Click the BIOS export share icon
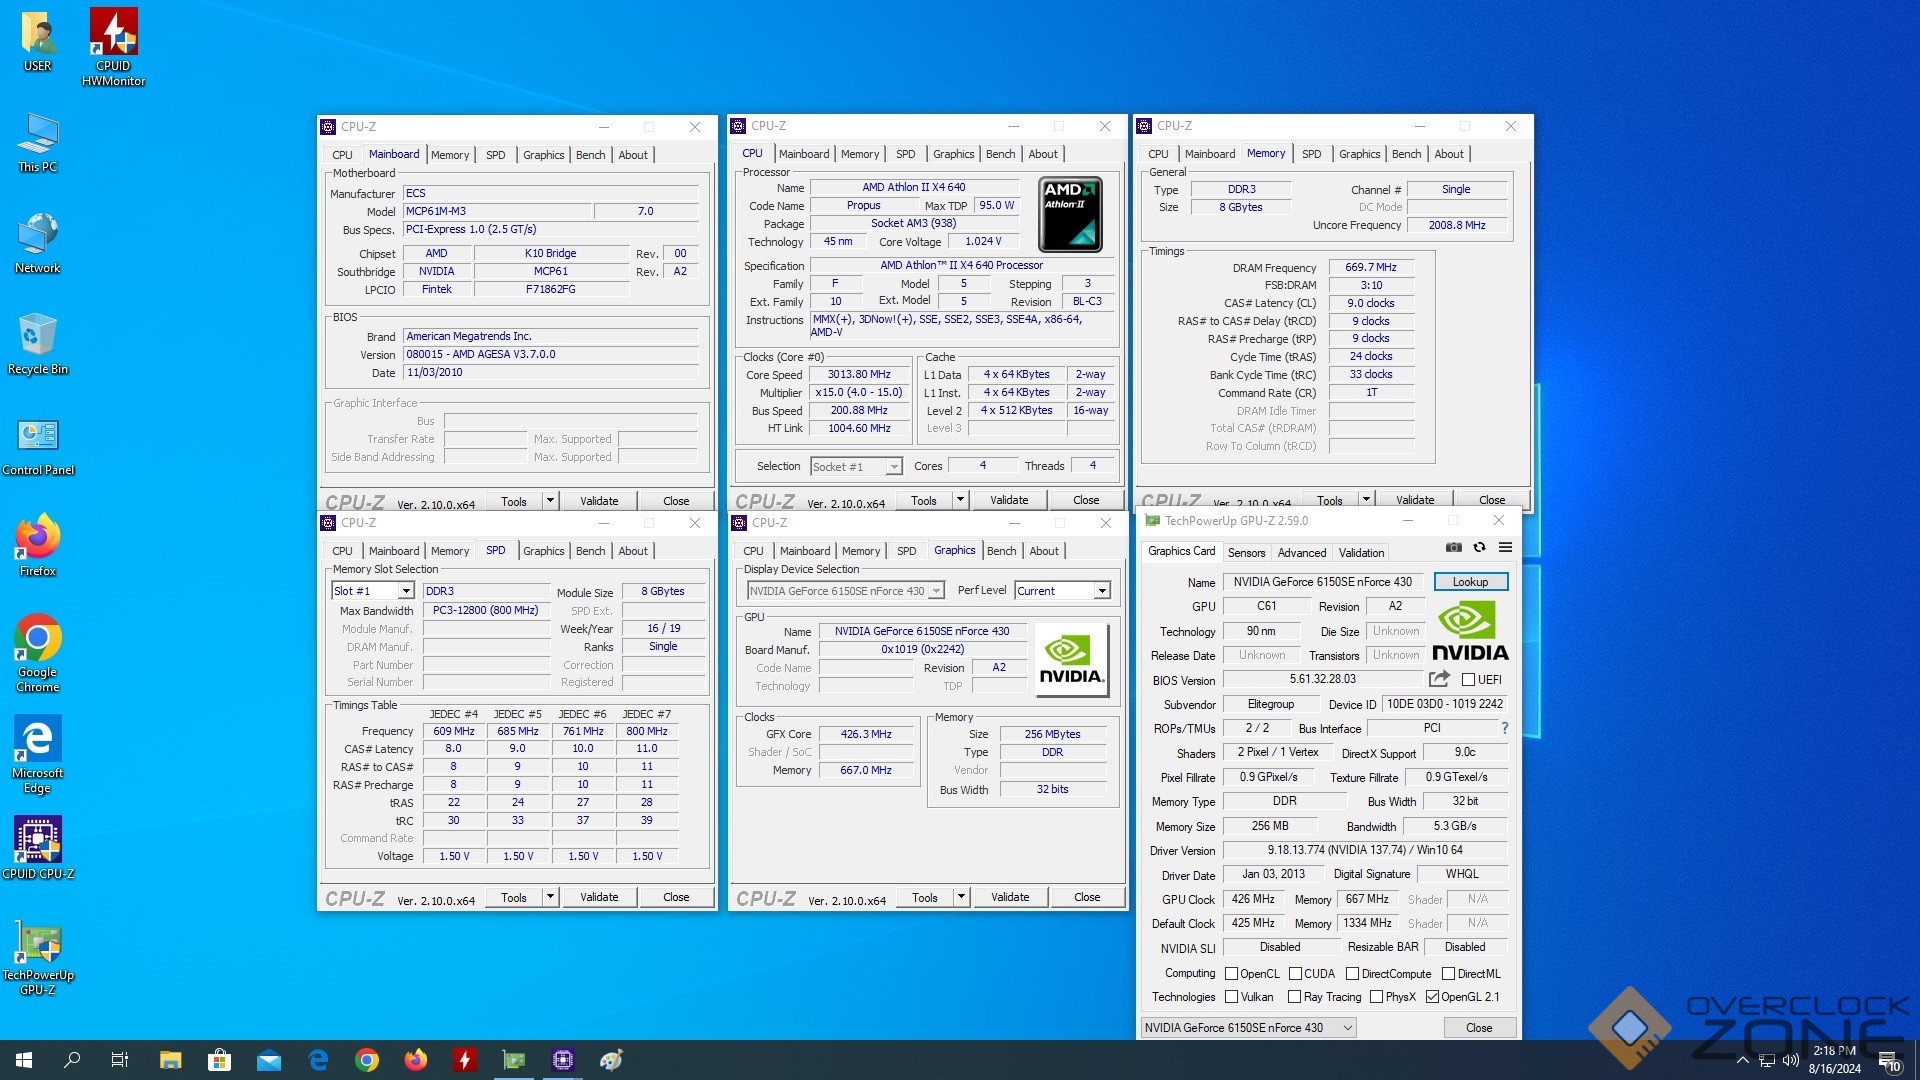This screenshot has width=1920, height=1080. click(x=1439, y=679)
